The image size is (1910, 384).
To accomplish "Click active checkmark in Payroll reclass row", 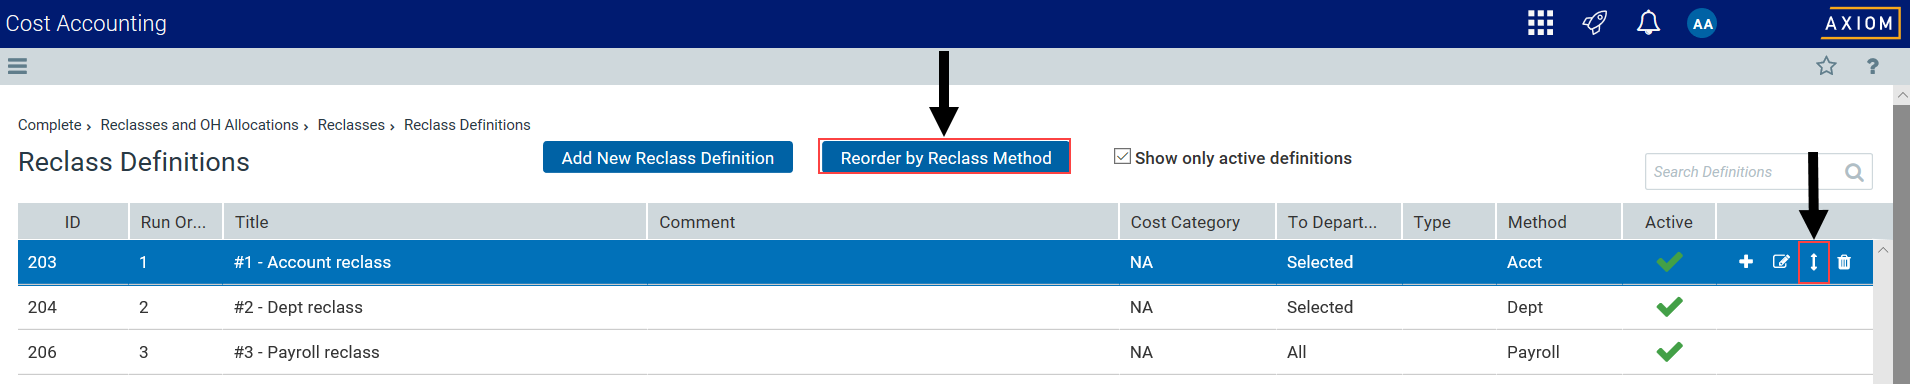I will (1669, 351).
